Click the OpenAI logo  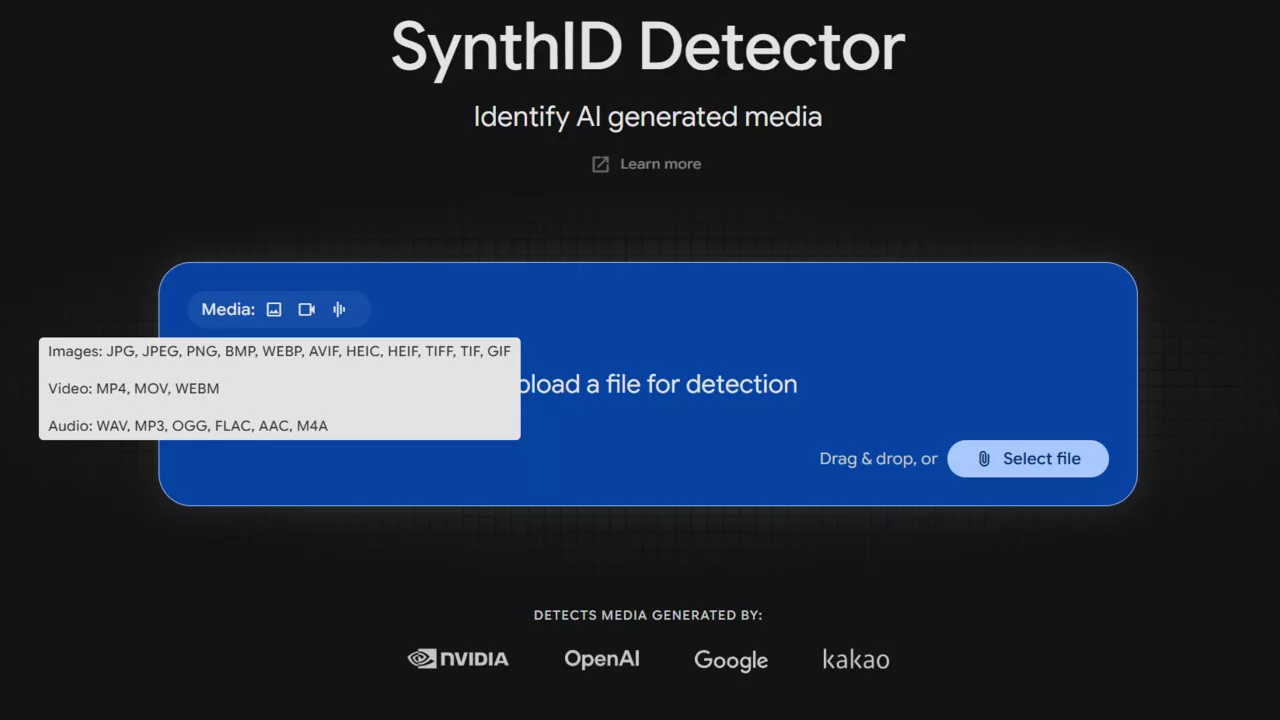click(x=602, y=659)
